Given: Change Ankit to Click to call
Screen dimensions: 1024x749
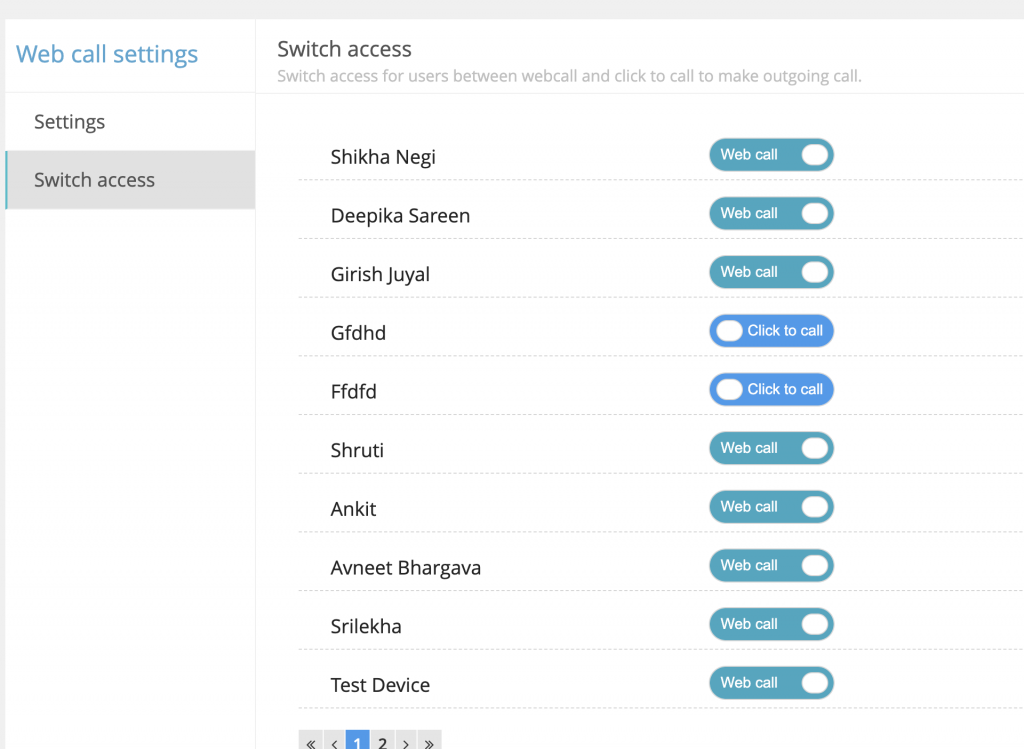Looking at the screenshot, I should tap(771, 507).
